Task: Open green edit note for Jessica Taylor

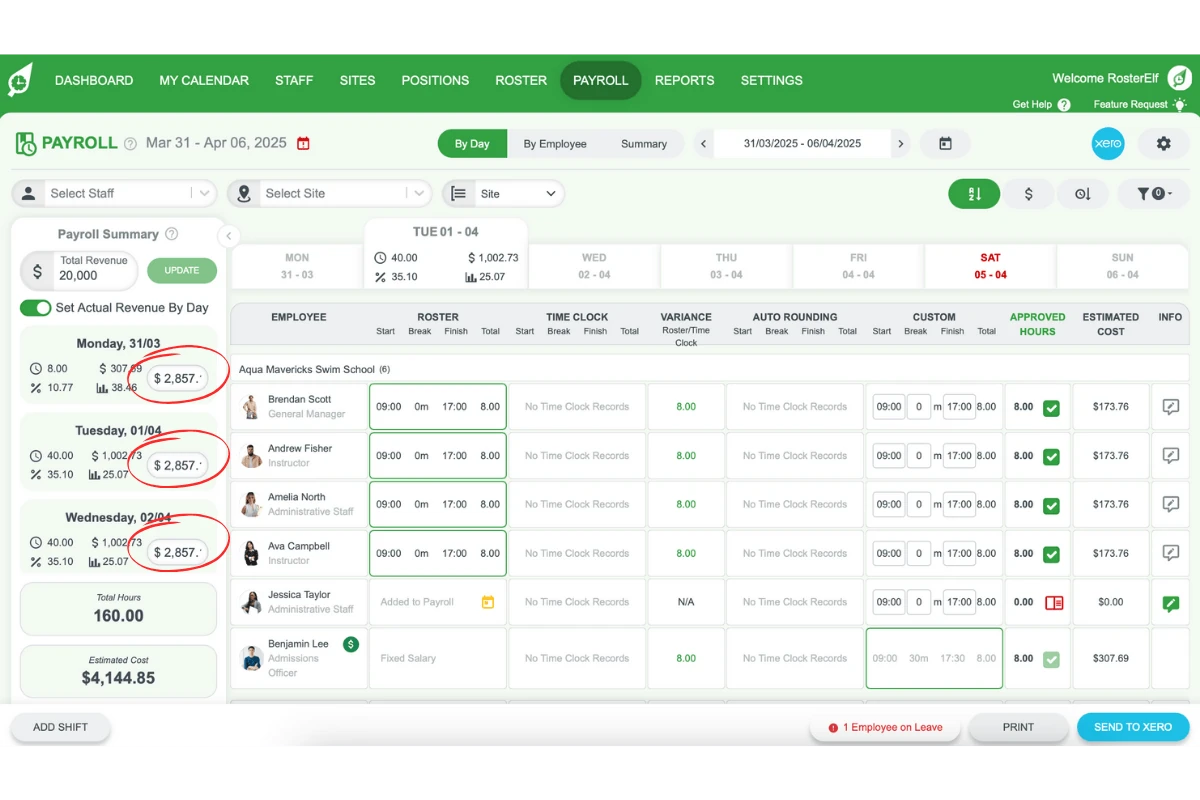Action: tap(1171, 603)
